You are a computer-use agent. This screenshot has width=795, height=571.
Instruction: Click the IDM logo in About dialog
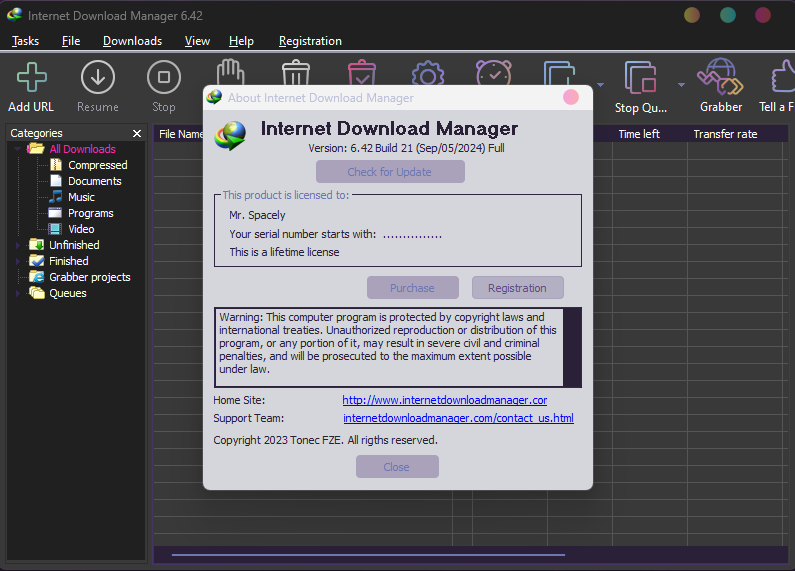pyautogui.click(x=230, y=136)
